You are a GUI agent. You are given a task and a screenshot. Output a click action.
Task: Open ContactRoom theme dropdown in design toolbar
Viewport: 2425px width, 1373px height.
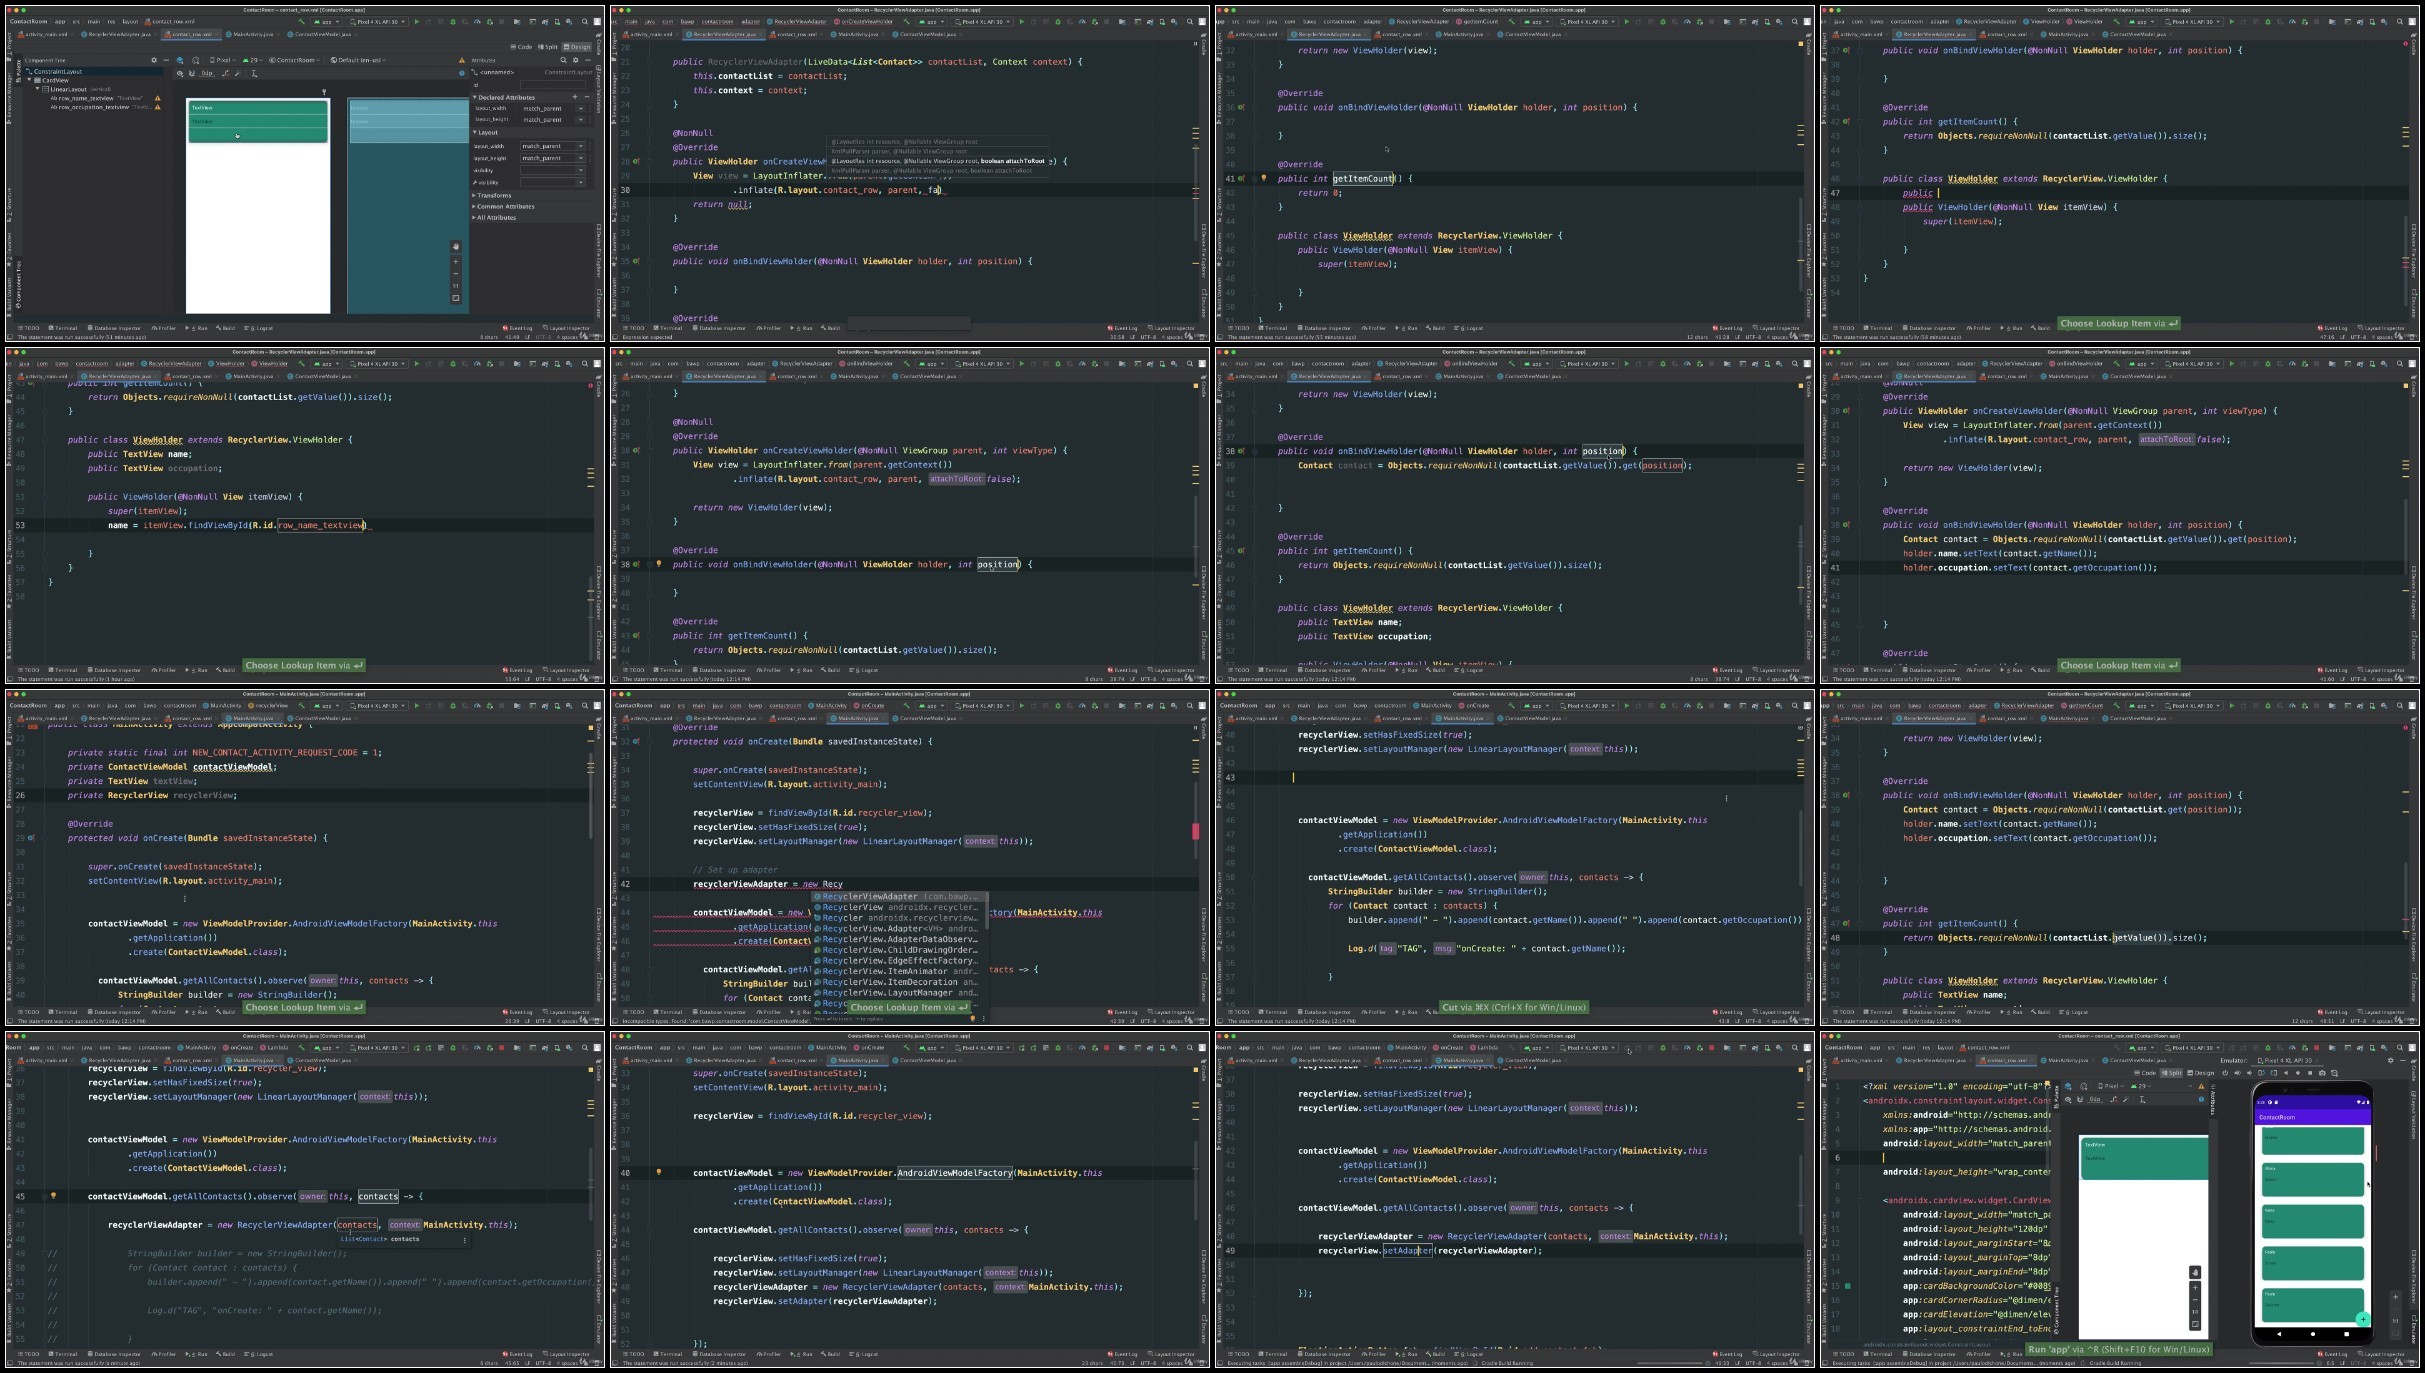pyautogui.click(x=294, y=60)
